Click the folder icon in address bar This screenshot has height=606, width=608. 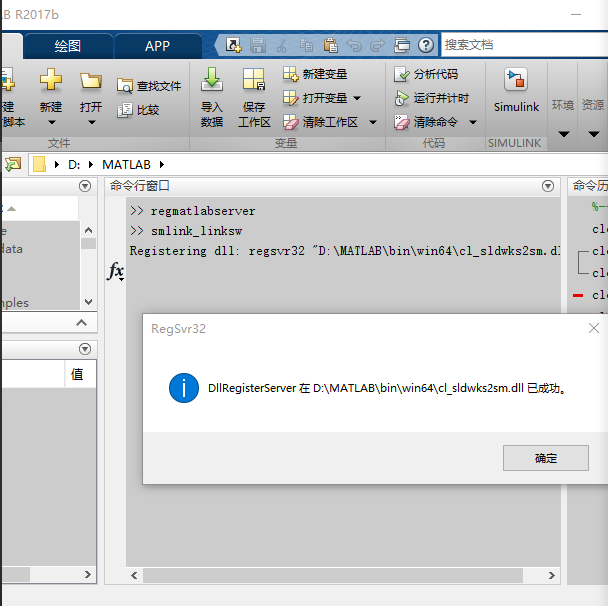point(39,164)
